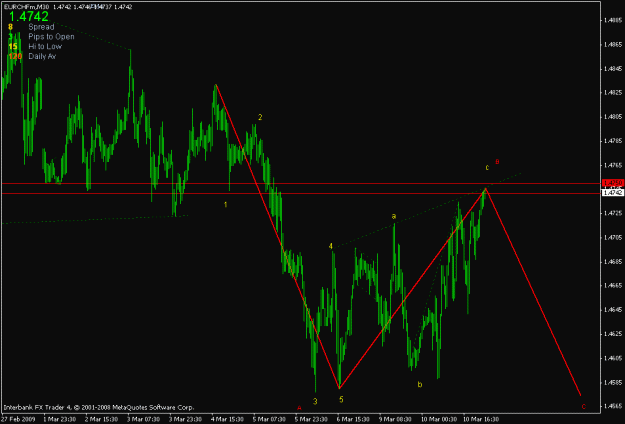Click the 2 Mar 15:30 time label
The width and height of the screenshot is (625, 424).
tap(101, 419)
